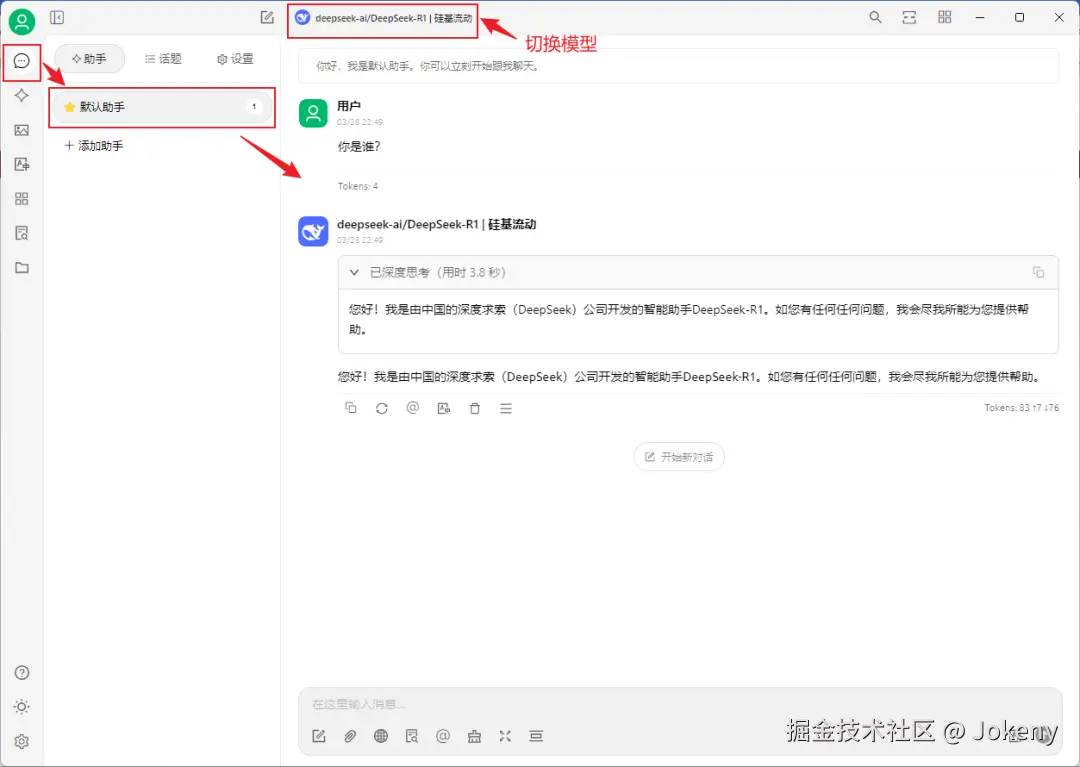Click new topic icon in input toolbar

tap(319, 736)
